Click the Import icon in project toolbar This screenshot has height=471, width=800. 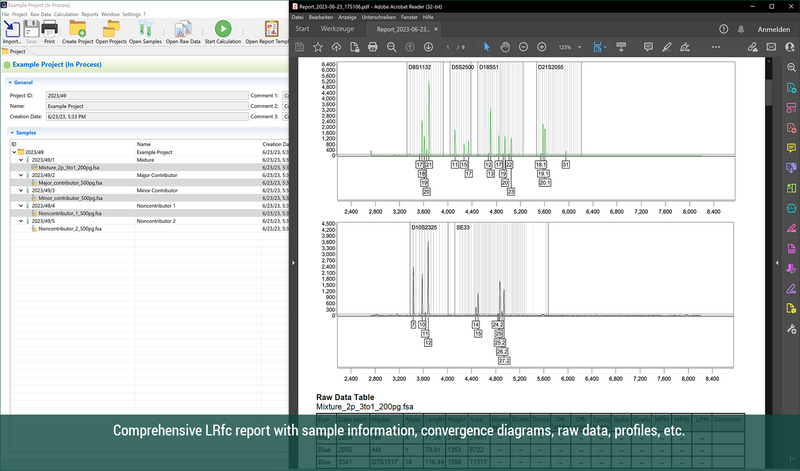click(11, 30)
